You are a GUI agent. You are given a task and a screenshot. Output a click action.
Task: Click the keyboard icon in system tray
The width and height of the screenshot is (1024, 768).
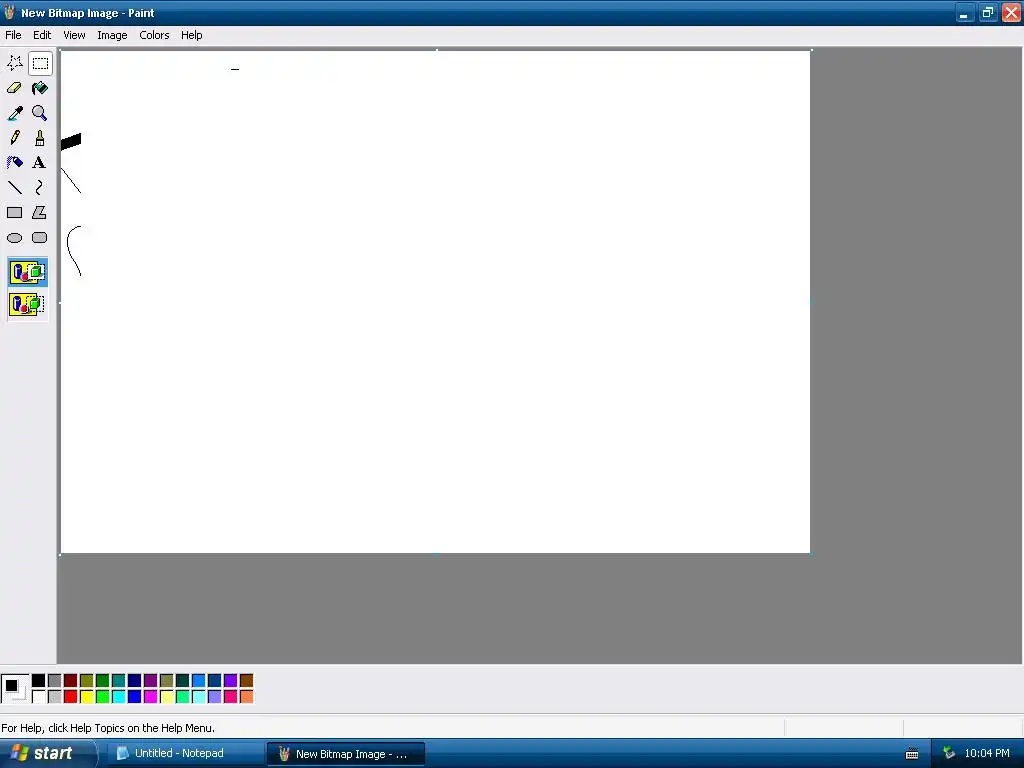pyautogui.click(x=912, y=754)
